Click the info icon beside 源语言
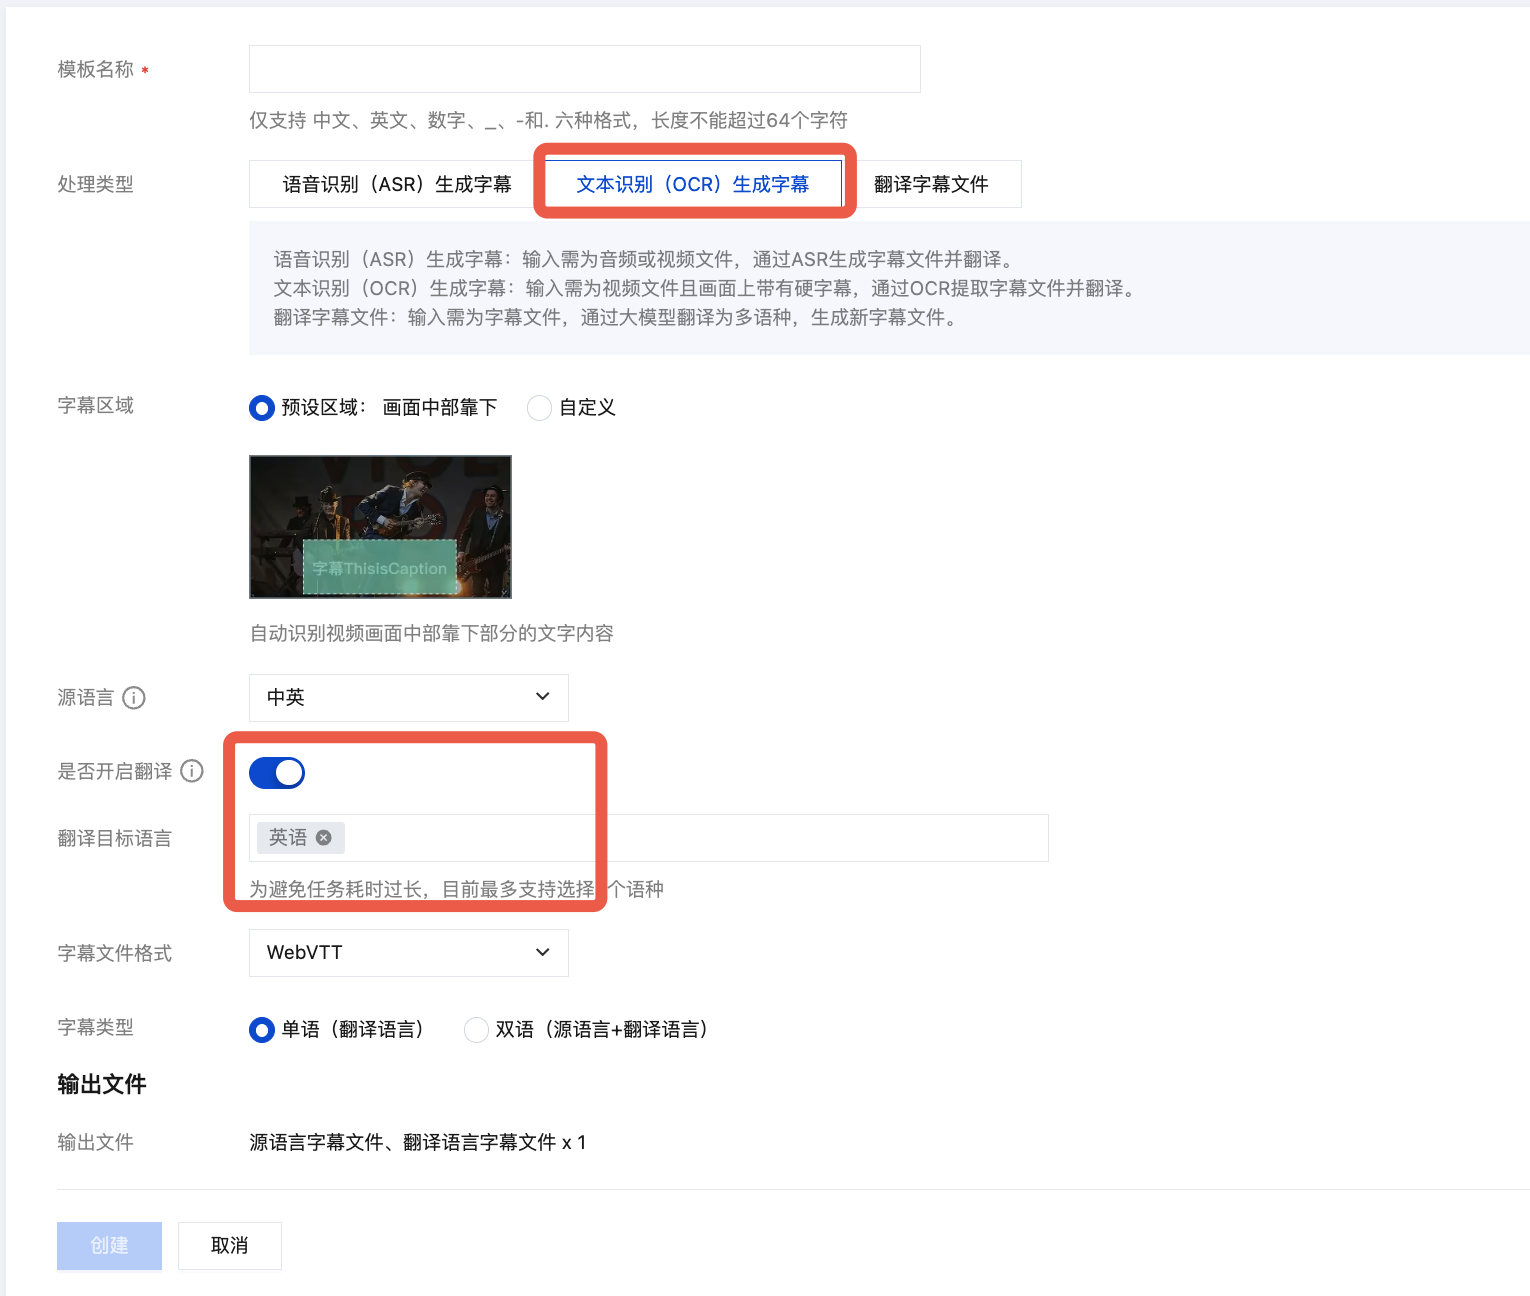The width and height of the screenshot is (1530, 1296). [134, 698]
